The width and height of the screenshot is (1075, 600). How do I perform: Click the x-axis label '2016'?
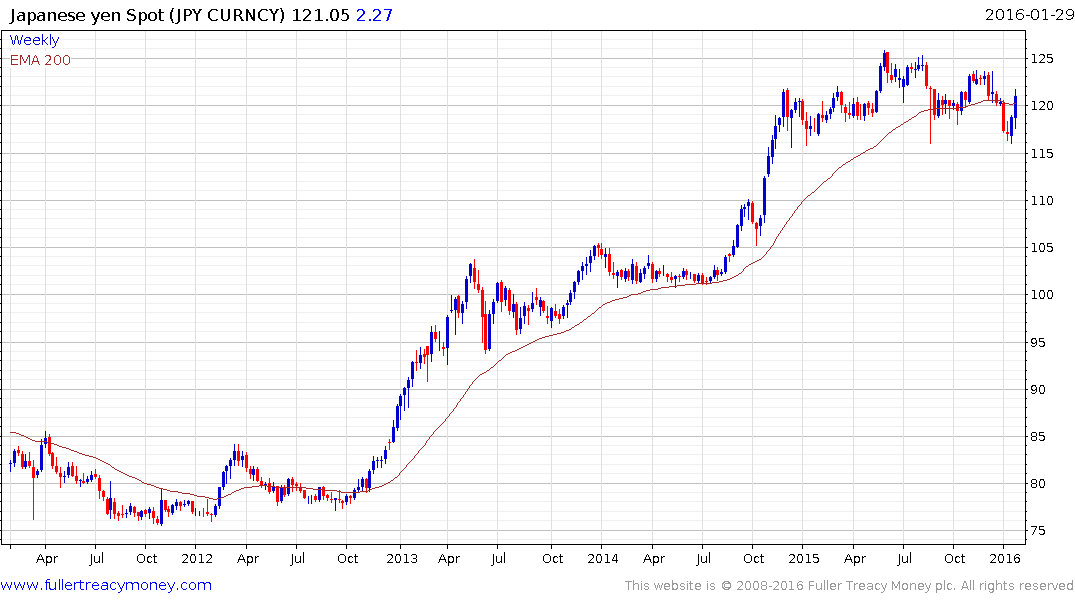point(1005,559)
